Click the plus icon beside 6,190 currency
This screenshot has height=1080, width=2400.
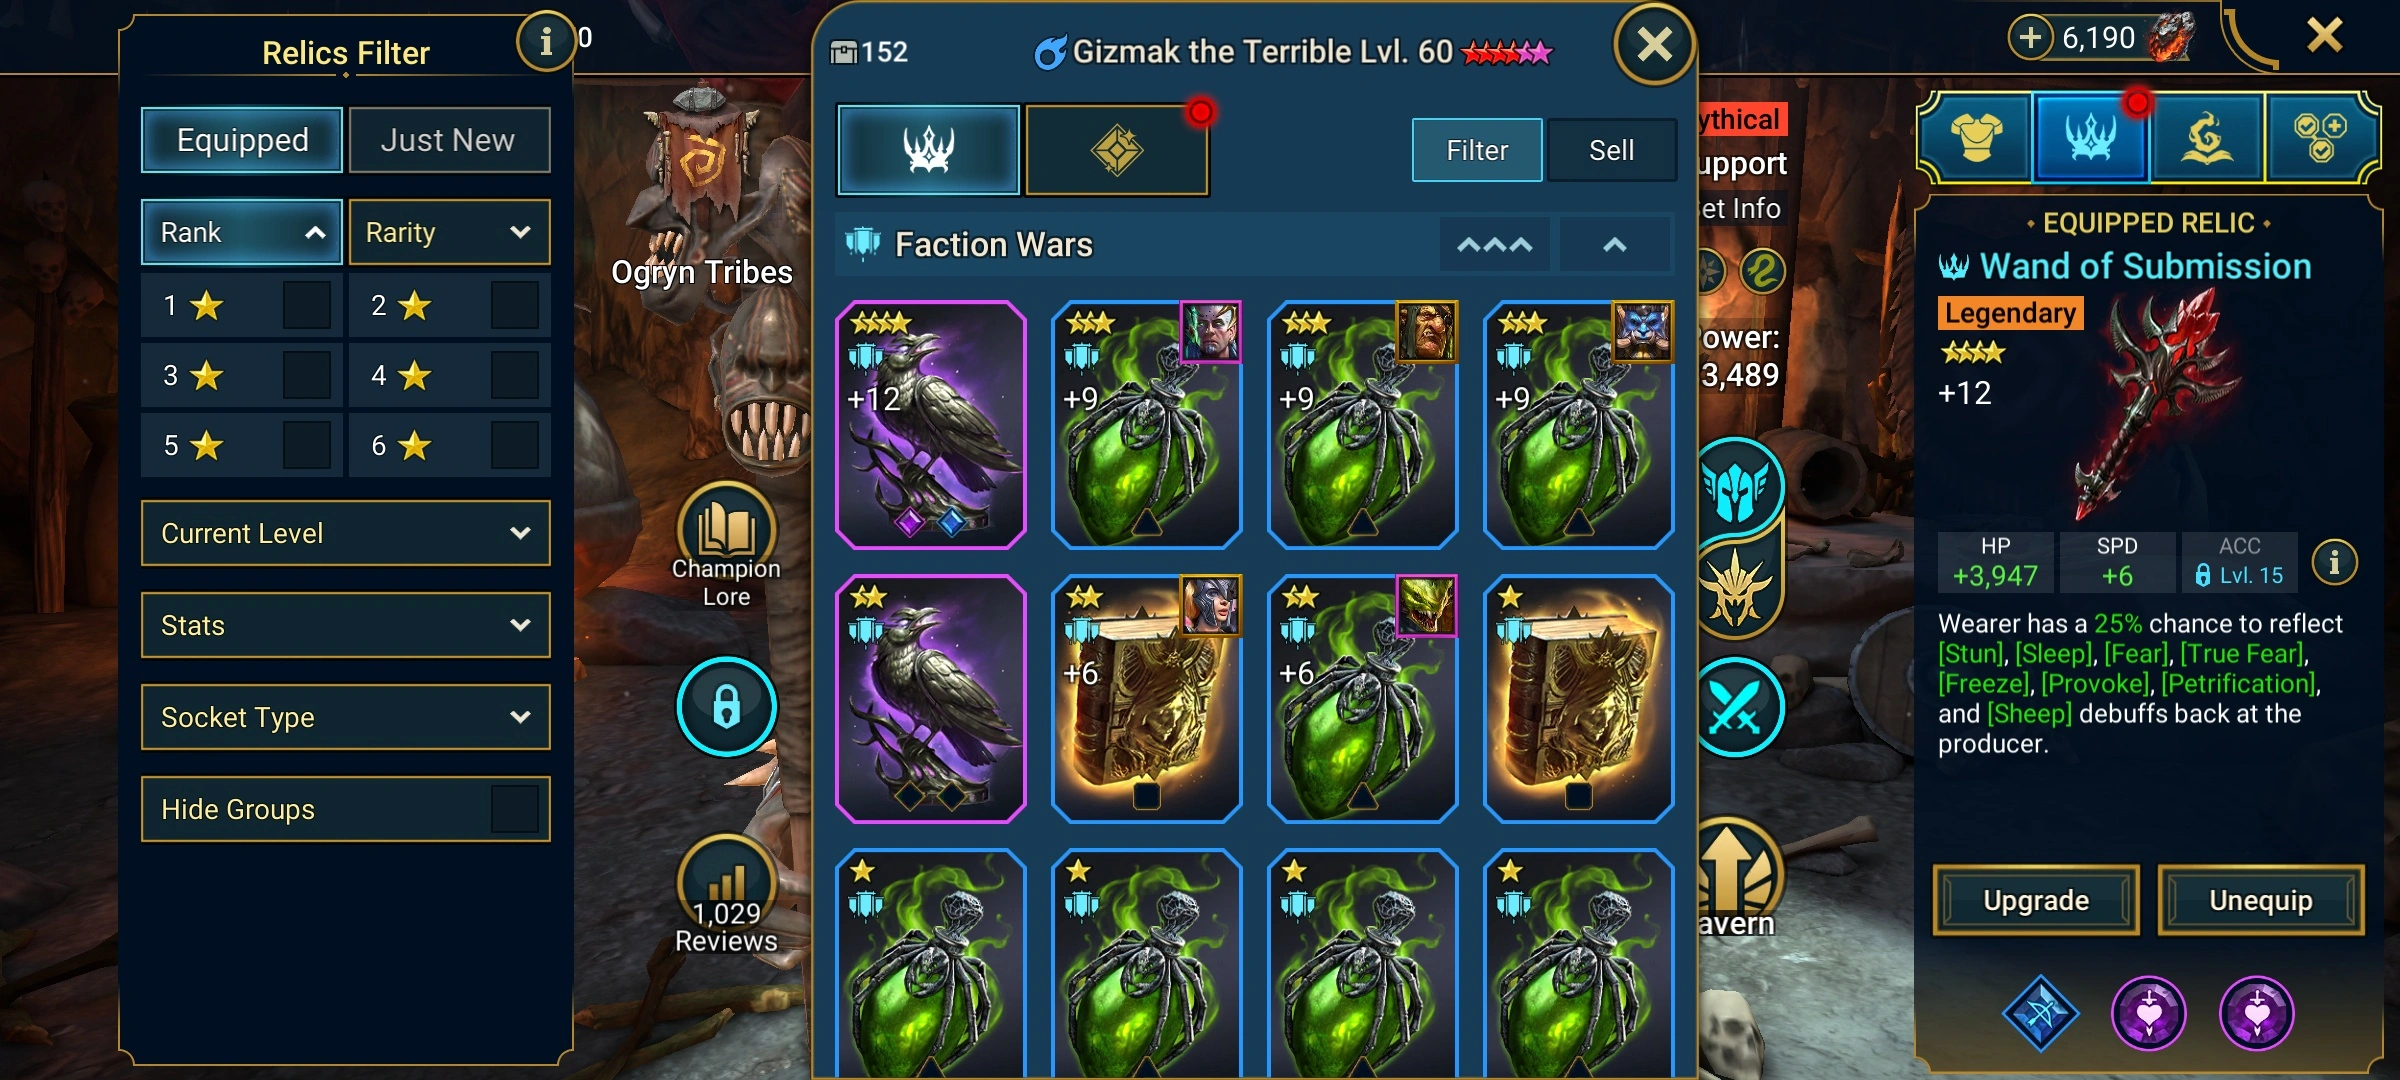2030,38
